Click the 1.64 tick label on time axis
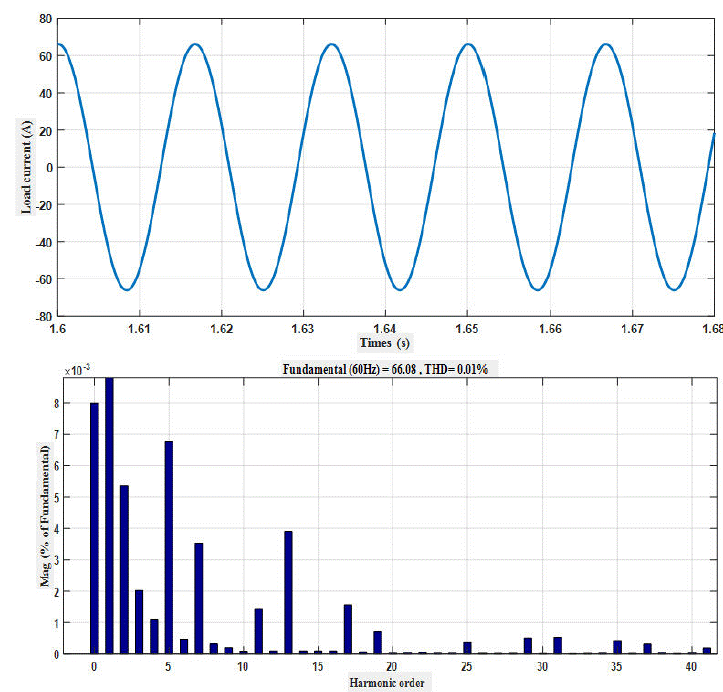 (x=386, y=327)
